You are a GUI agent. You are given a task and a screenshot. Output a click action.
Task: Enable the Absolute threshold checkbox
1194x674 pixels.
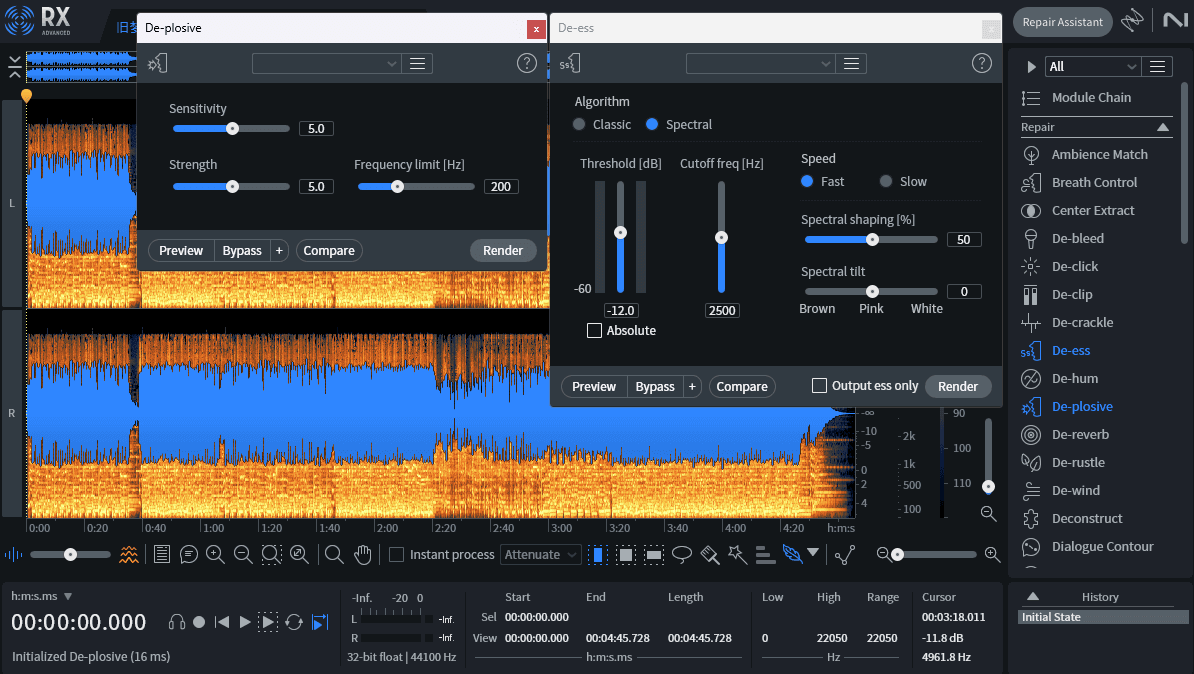[595, 331]
